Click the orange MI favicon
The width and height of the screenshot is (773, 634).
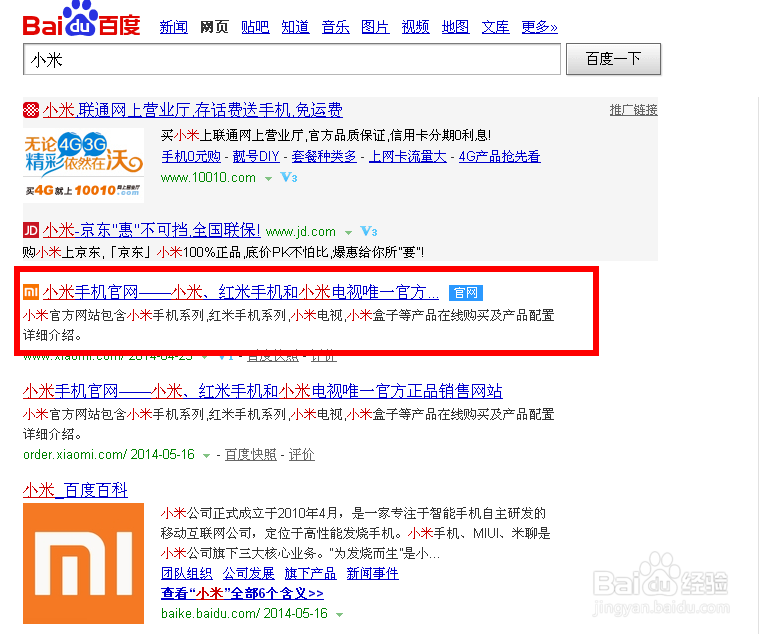[x=31, y=292]
